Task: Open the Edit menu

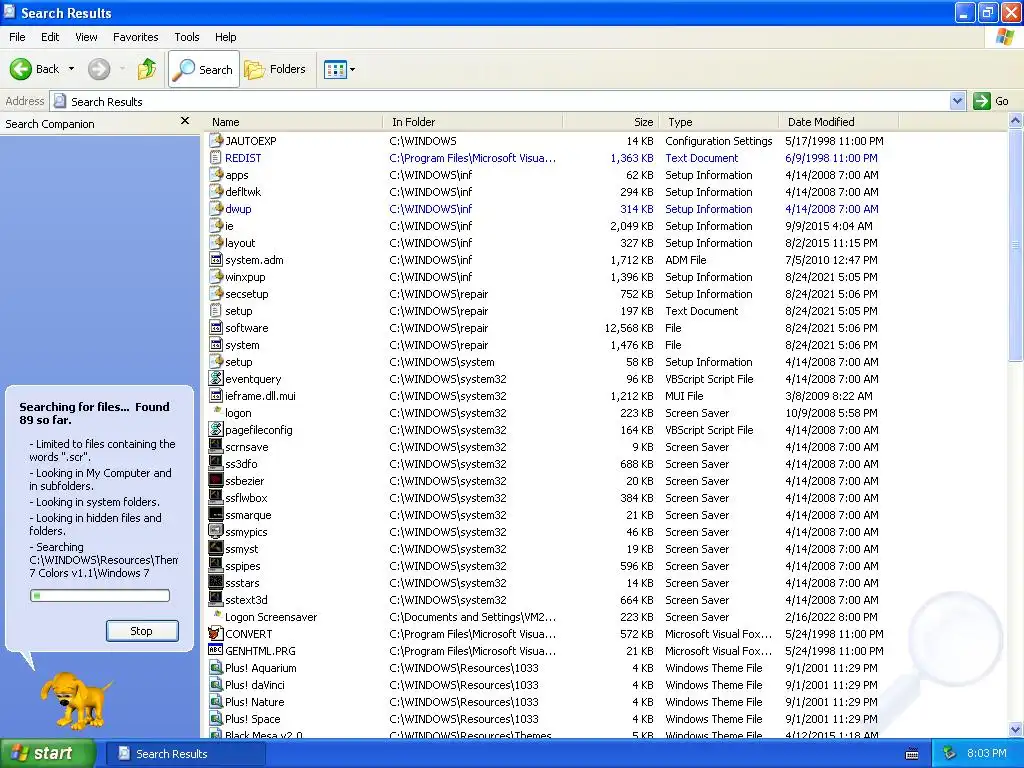Action: 50,37
